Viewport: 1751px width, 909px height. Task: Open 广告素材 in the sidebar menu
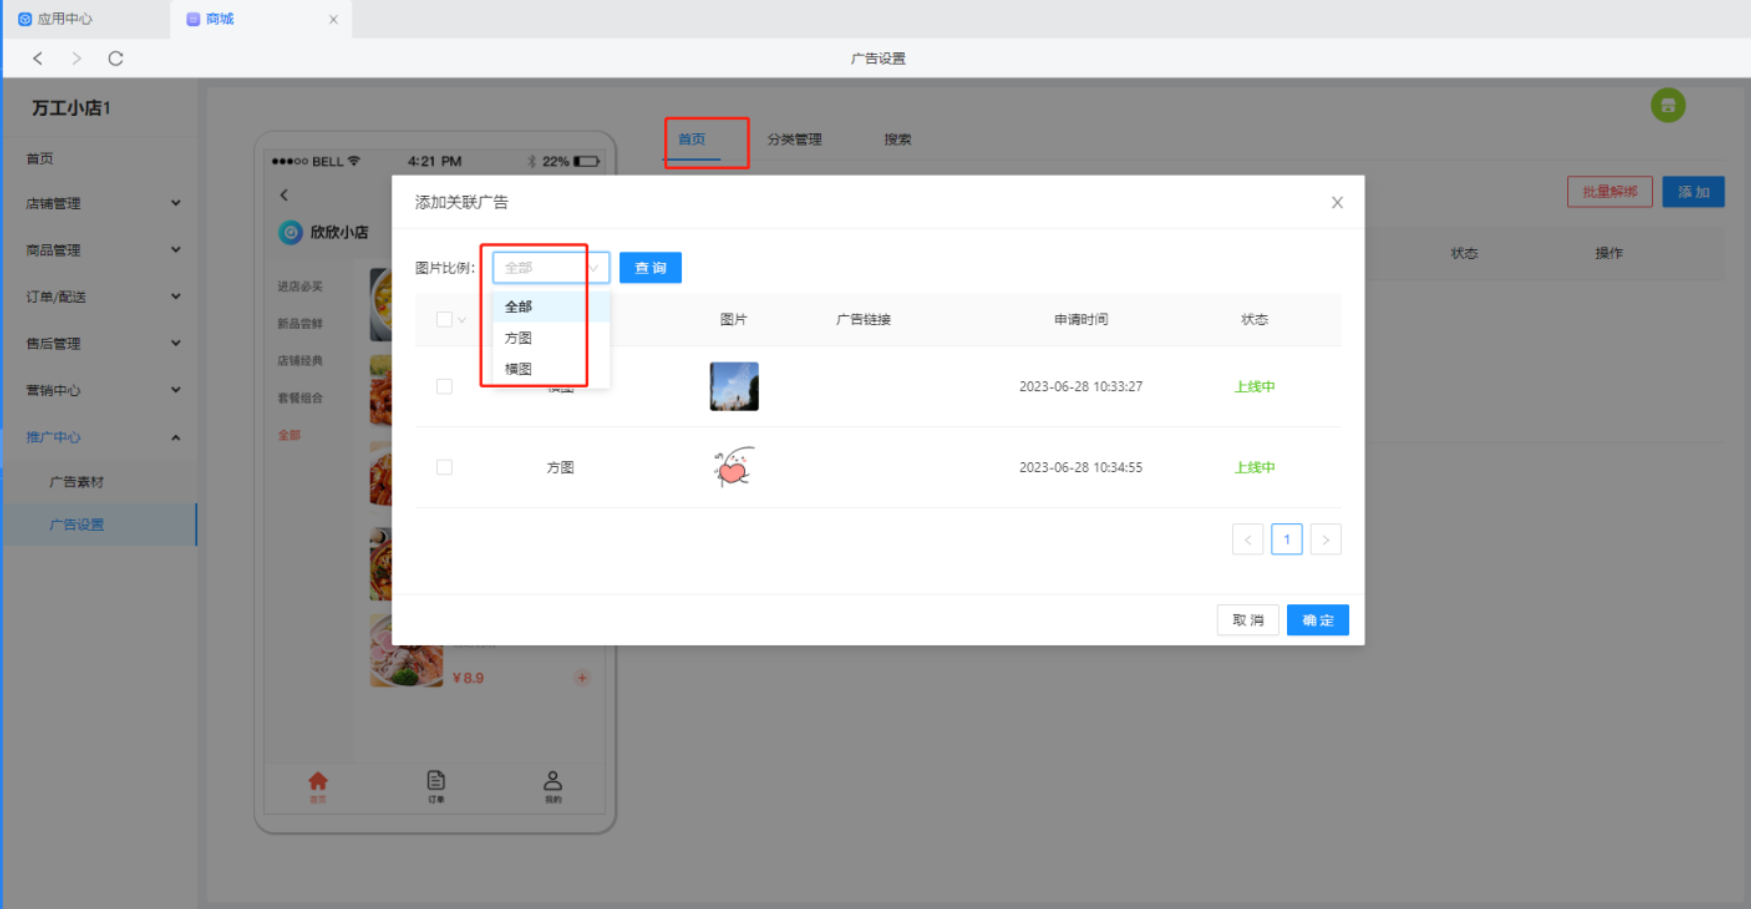pos(77,482)
